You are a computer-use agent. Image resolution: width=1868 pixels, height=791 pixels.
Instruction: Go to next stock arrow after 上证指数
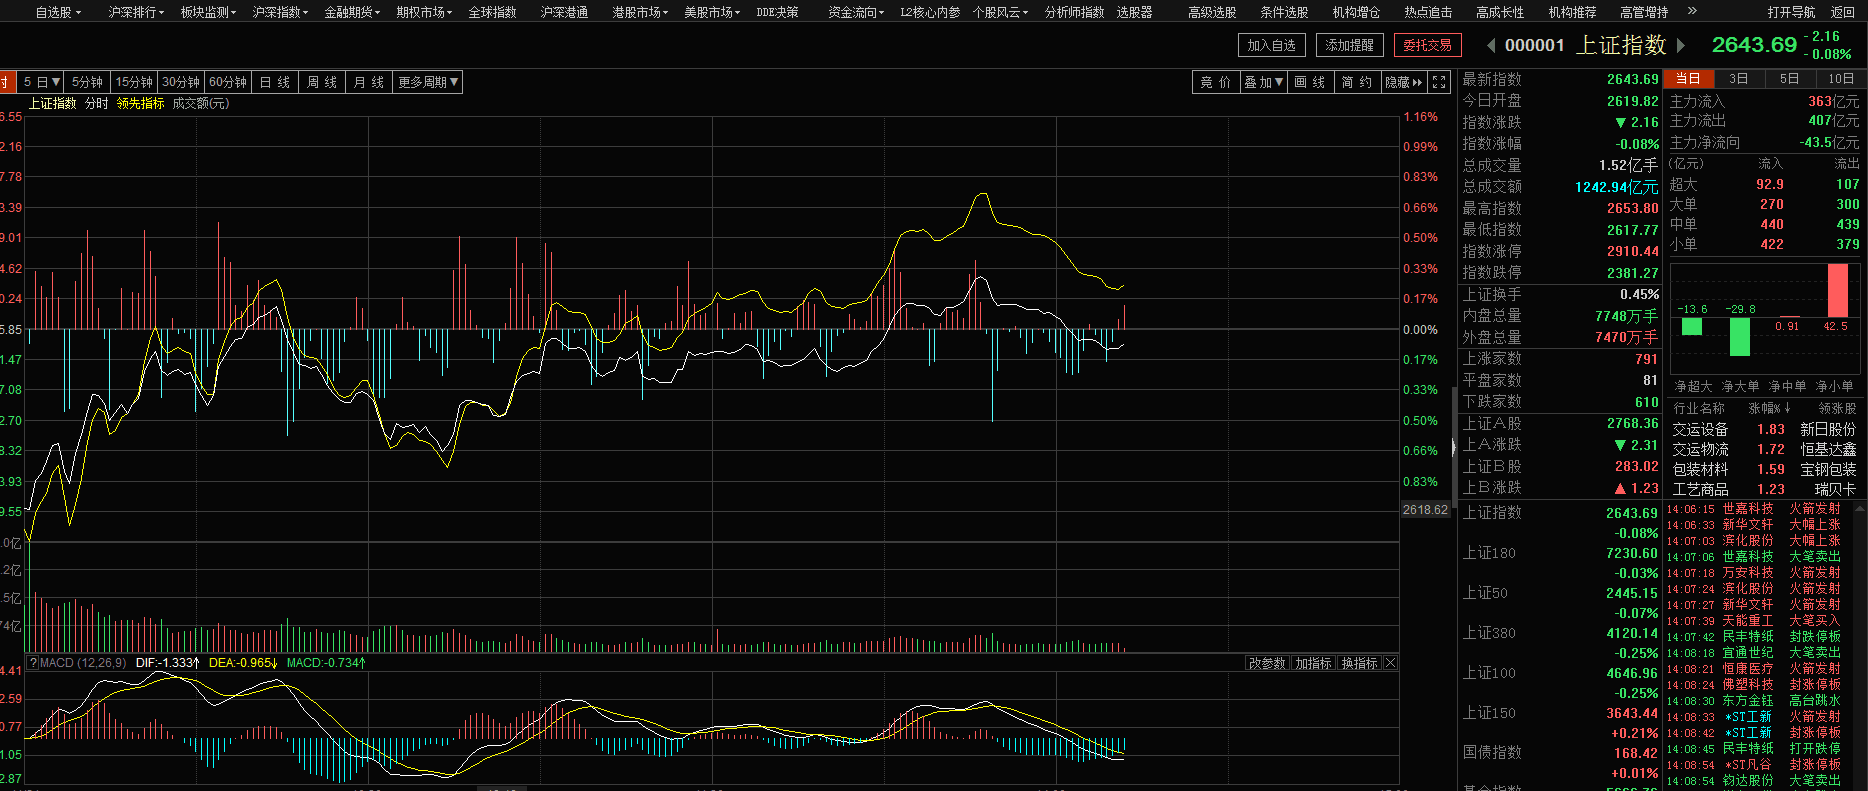tap(1681, 45)
